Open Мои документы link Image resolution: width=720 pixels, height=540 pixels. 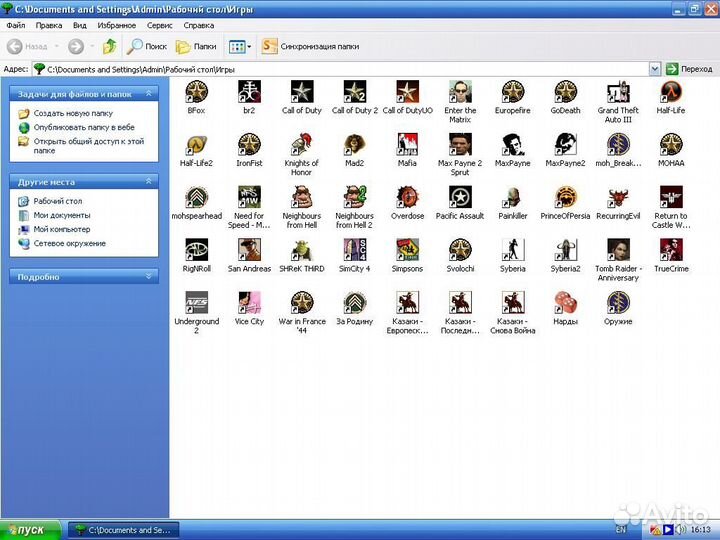[62, 215]
